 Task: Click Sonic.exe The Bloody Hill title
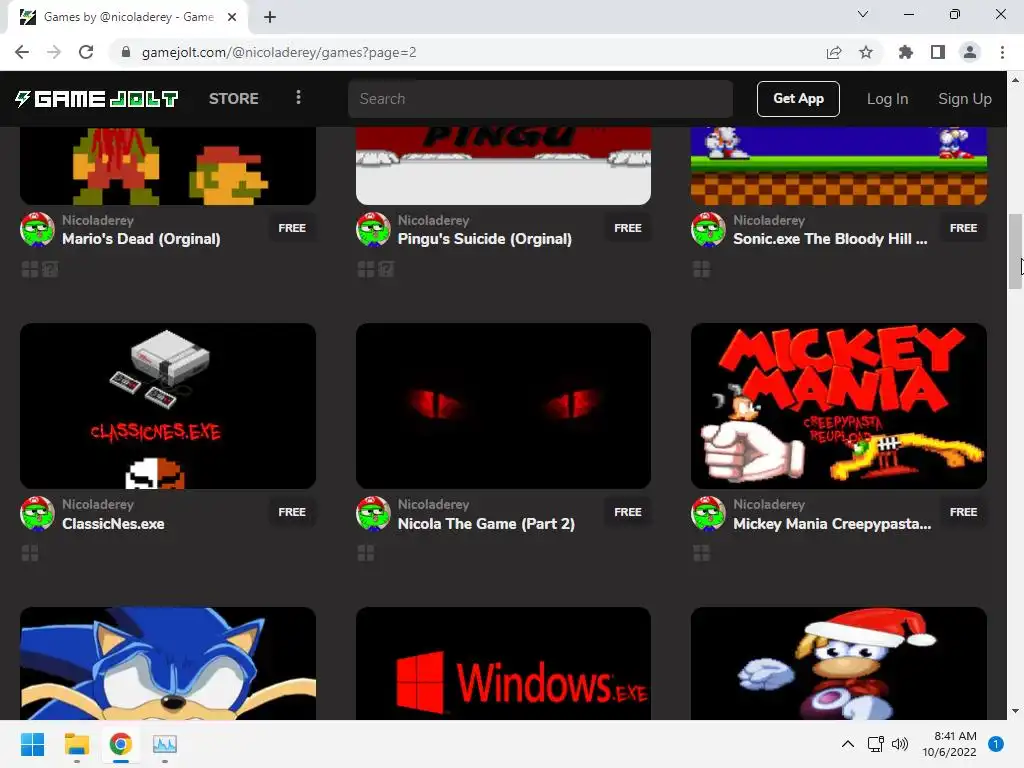click(x=830, y=239)
